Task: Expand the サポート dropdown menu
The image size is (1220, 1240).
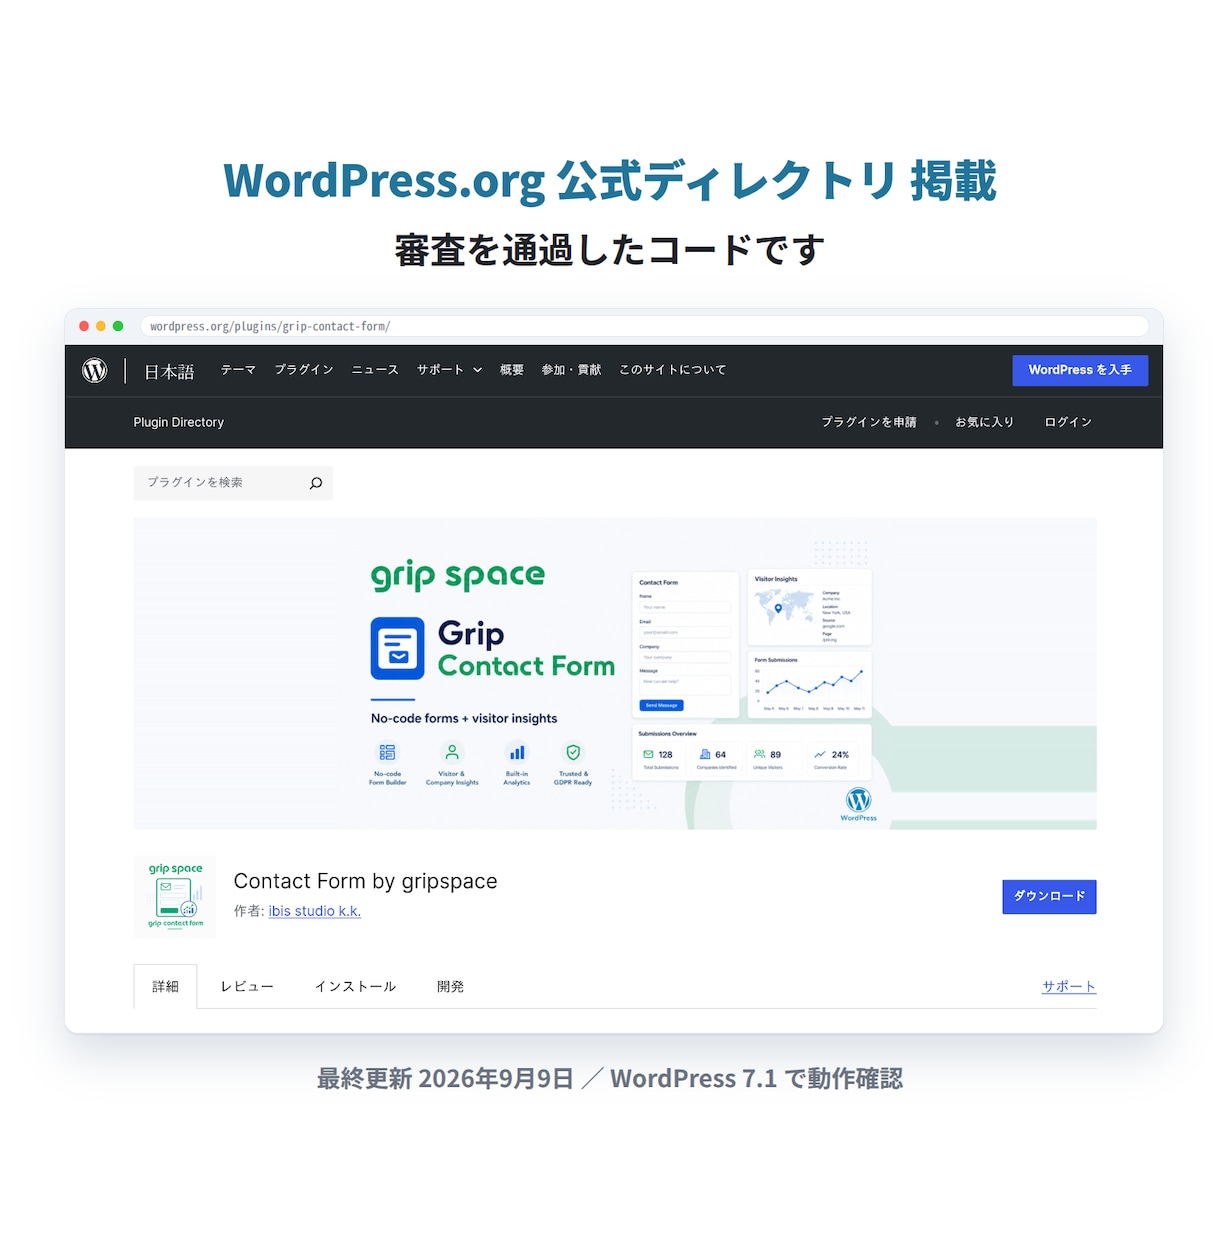Action: tap(449, 370)
